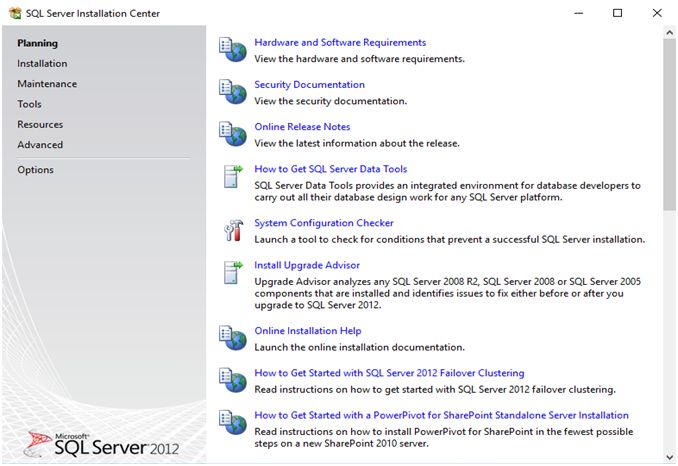Click the Hardware and Software Requirements globe icon
Screen dimensions: 678x466
[x=233, y=50]
